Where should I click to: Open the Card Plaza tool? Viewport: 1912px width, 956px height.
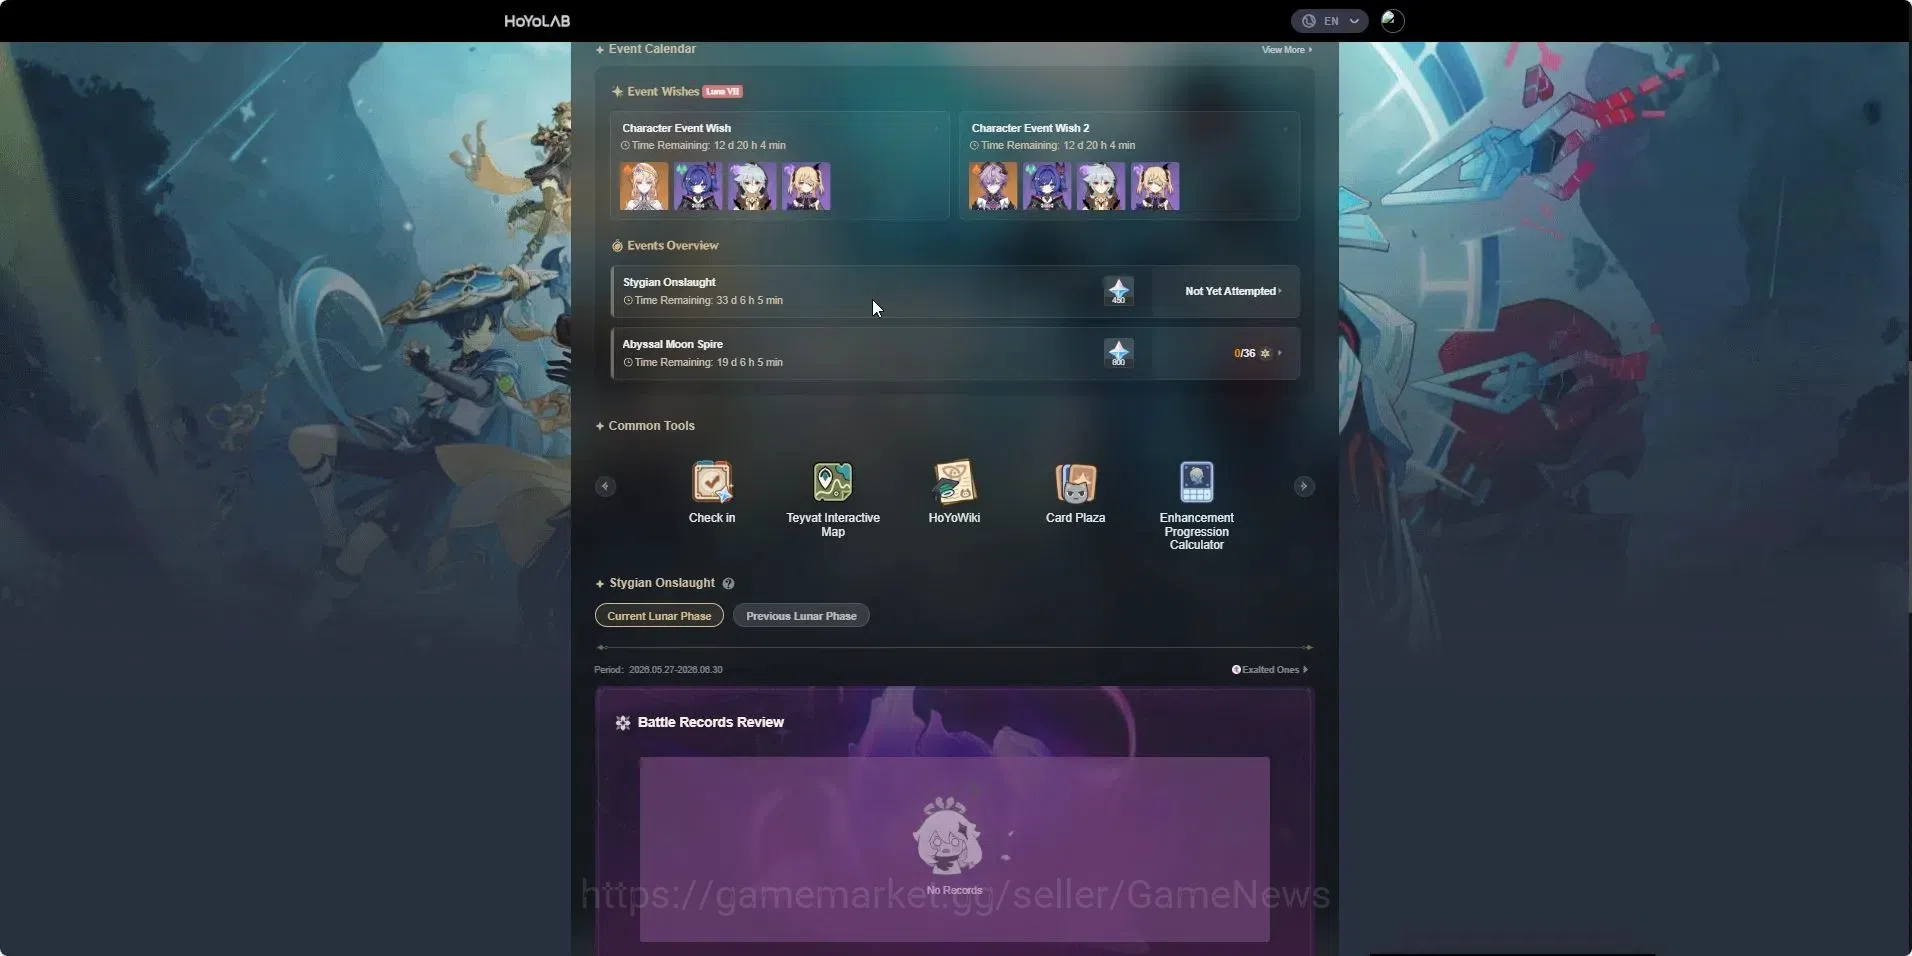1075,492
